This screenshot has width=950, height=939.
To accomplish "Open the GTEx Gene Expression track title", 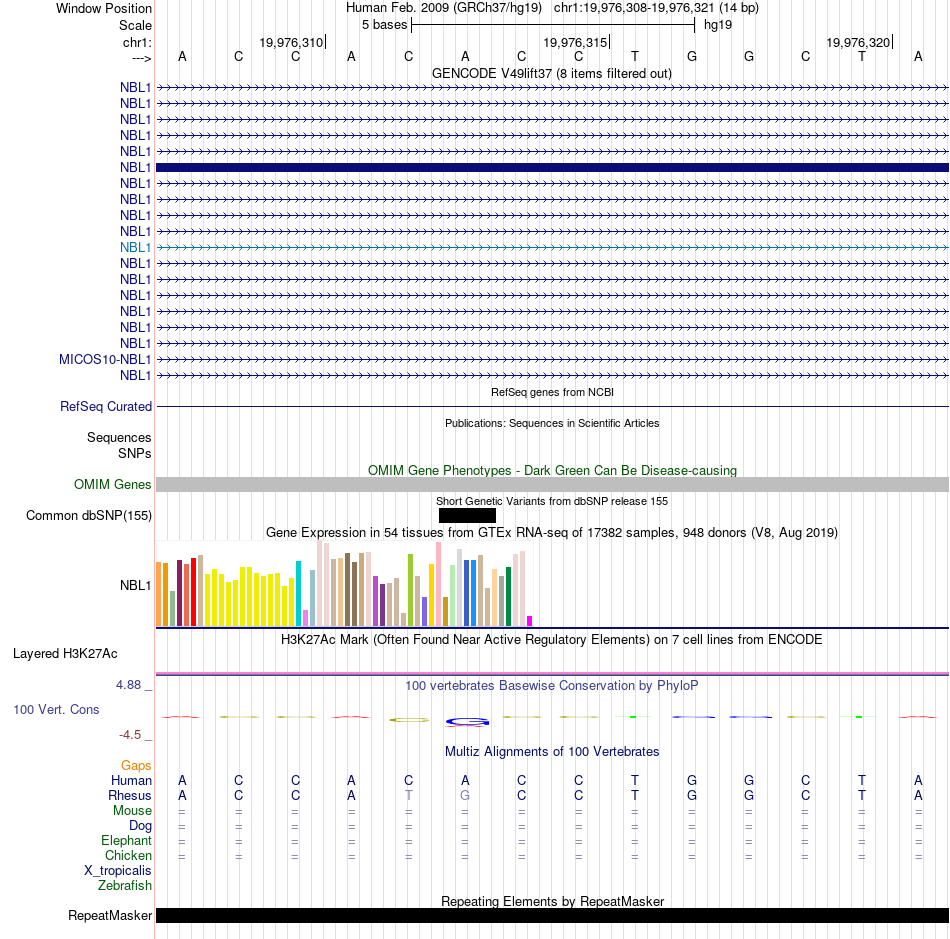I will tap(552, 533).
